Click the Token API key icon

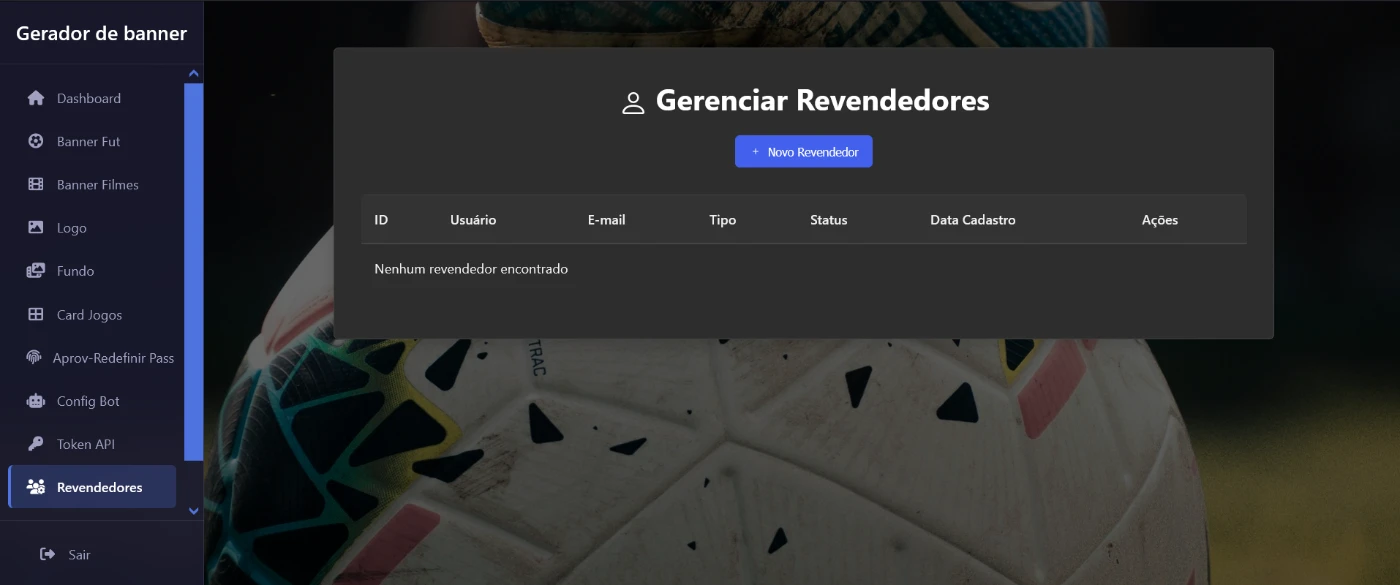point(36,444)
